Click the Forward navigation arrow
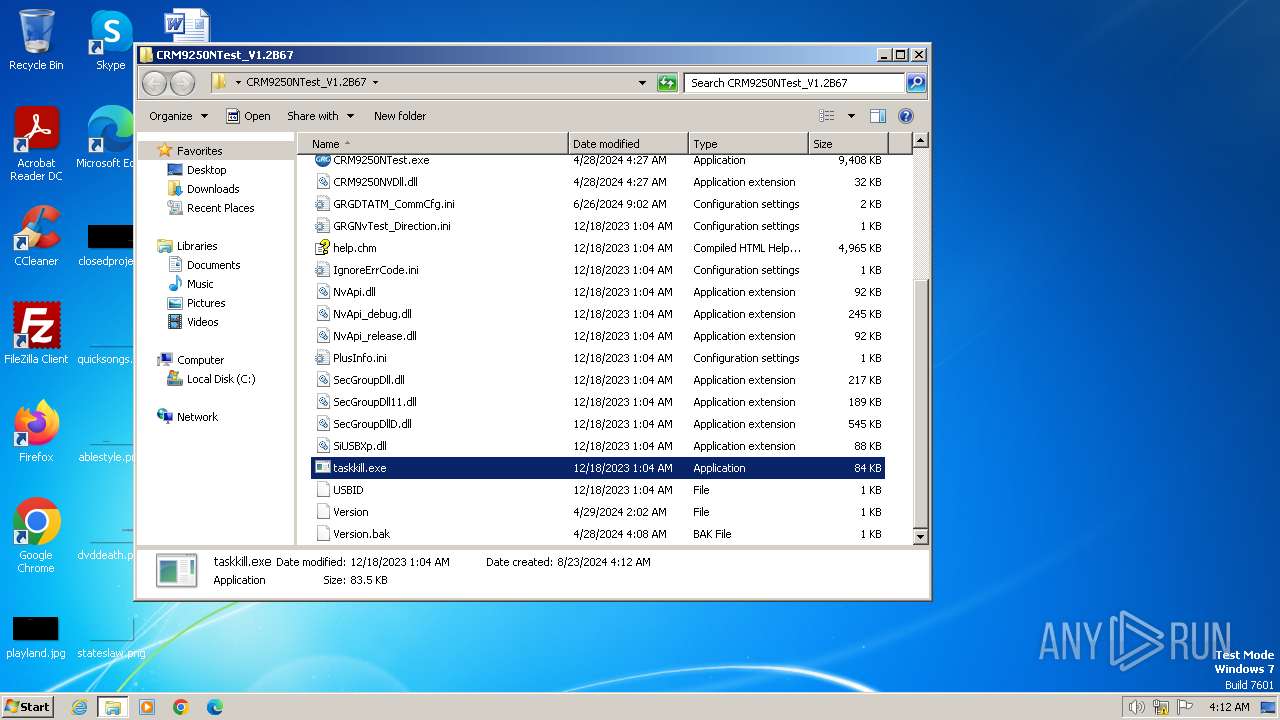1280x720 pixels. 182,83
